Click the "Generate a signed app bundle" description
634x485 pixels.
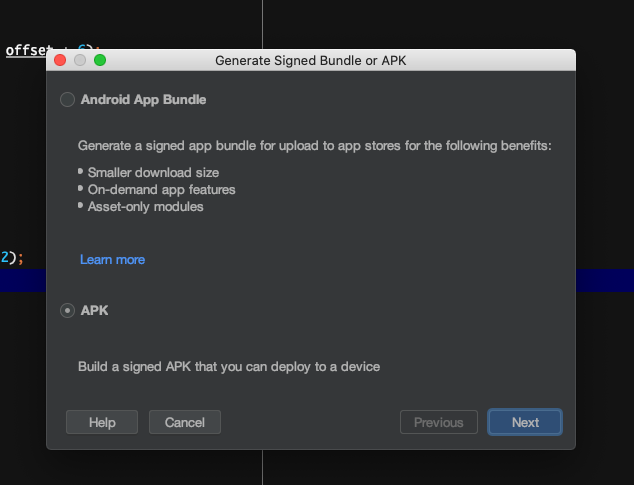[315, 146]
